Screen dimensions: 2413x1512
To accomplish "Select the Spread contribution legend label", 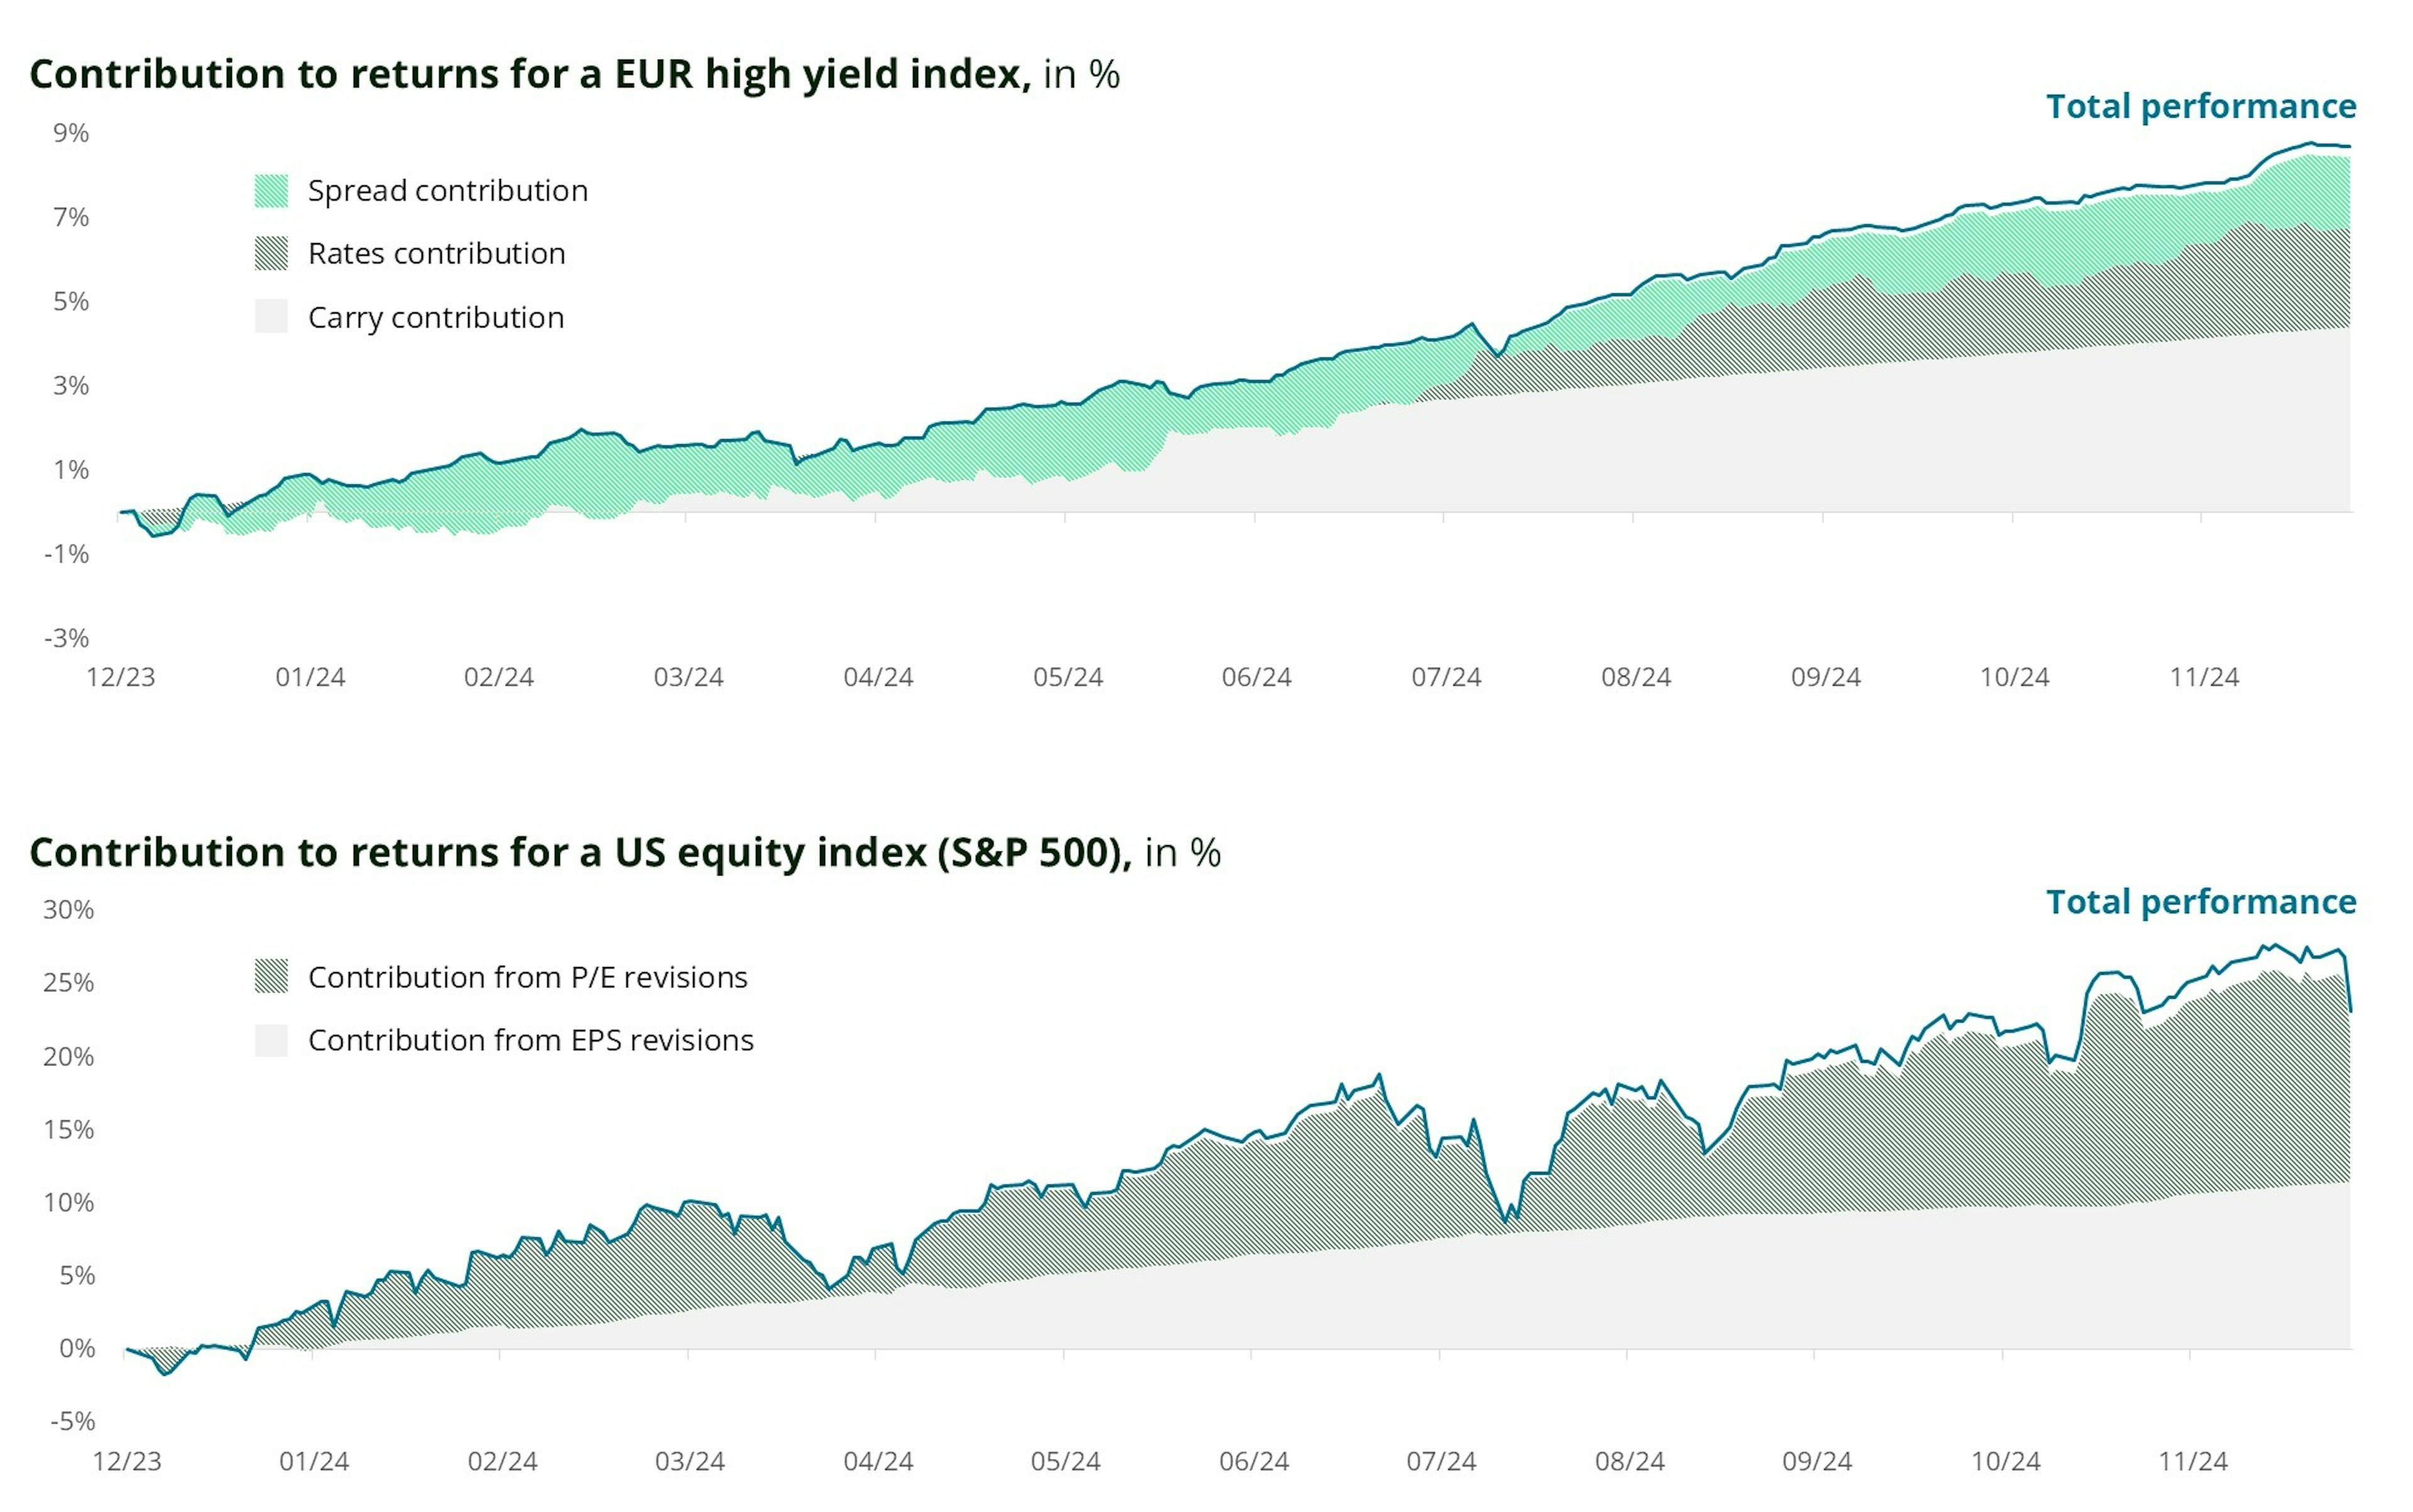I will [447, 191].
